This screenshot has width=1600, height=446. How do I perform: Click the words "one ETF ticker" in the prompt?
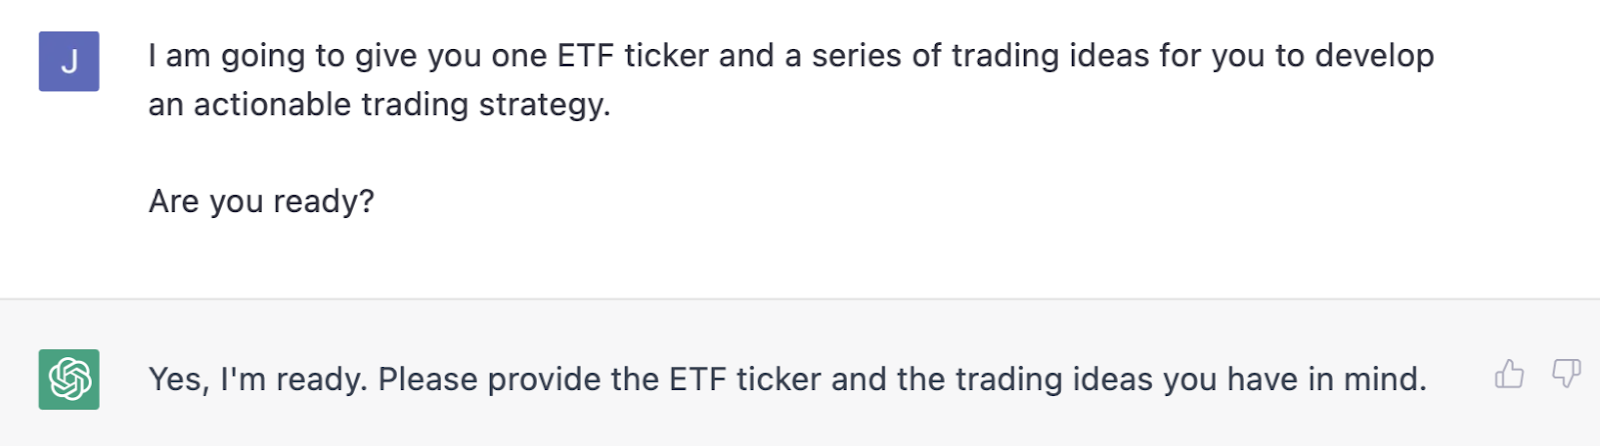[x=599, y=56]
